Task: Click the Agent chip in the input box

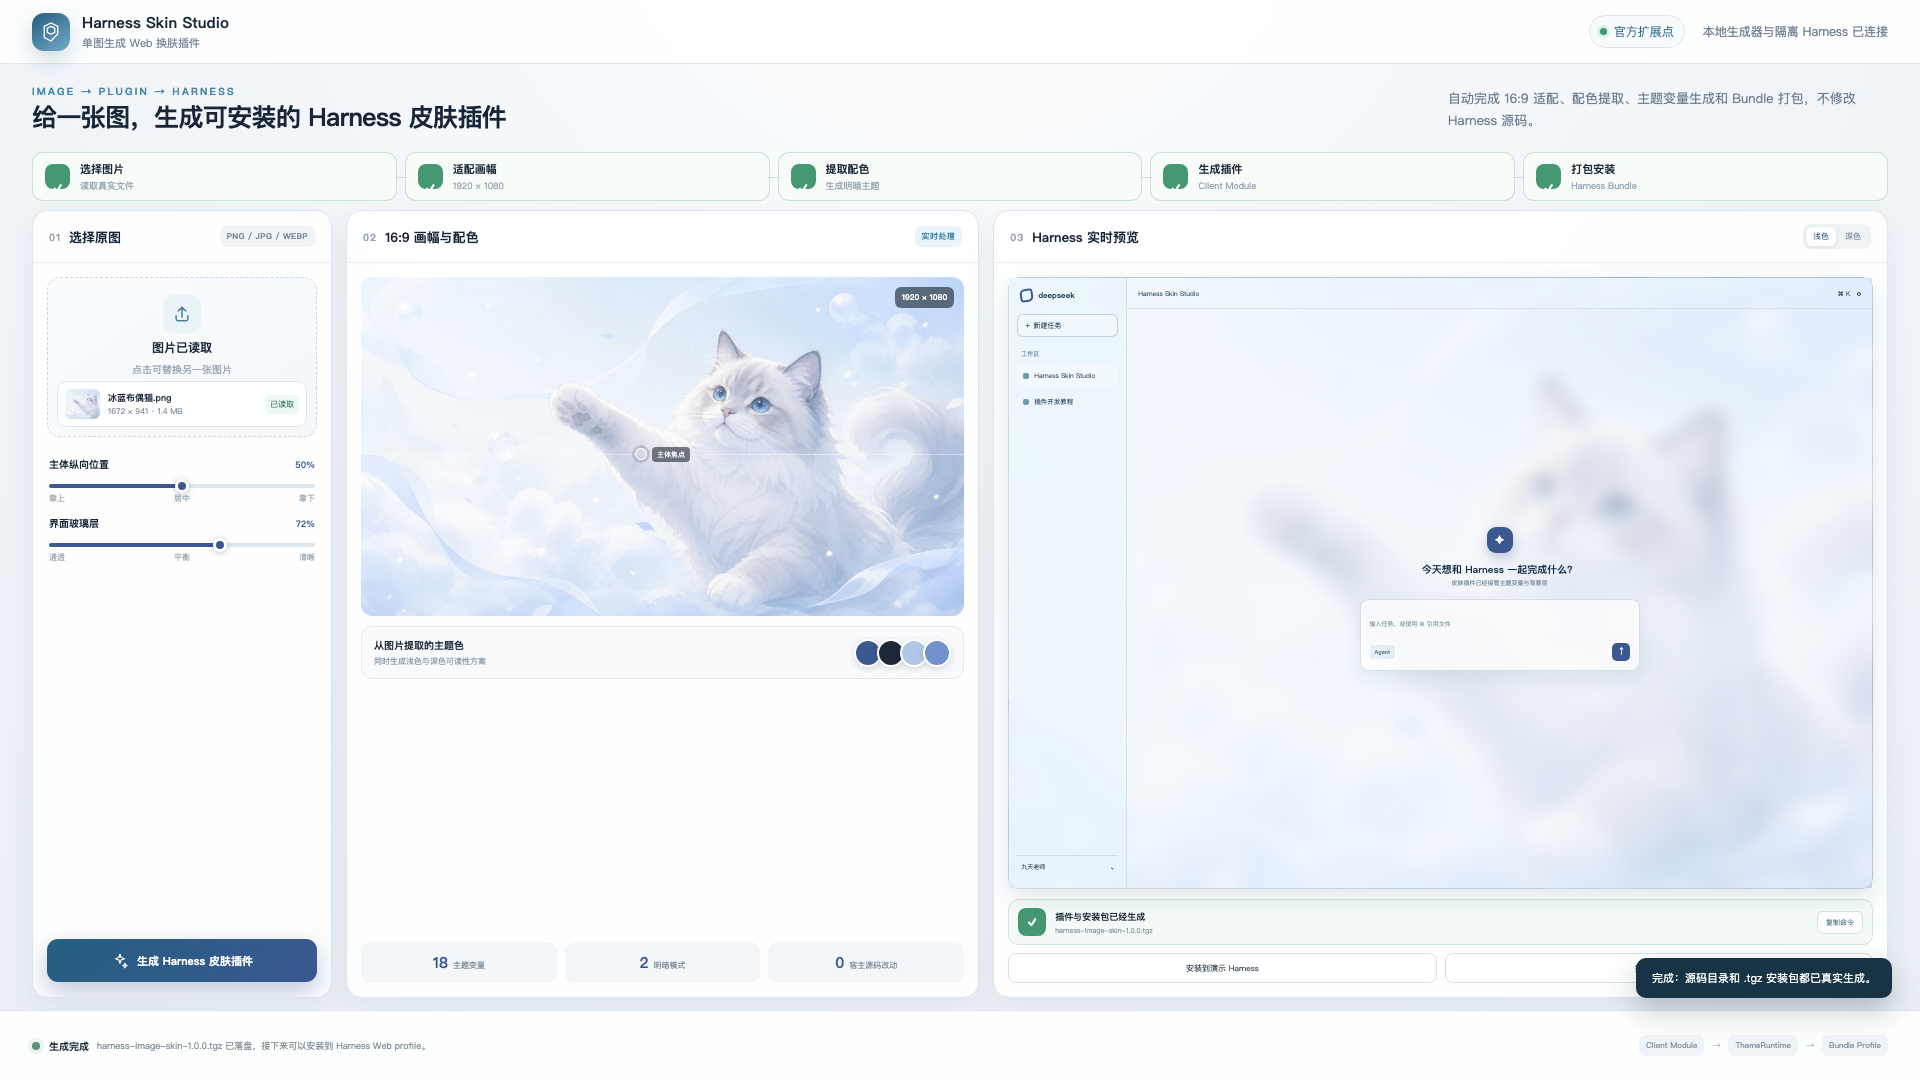Action: pos(1382,652)
